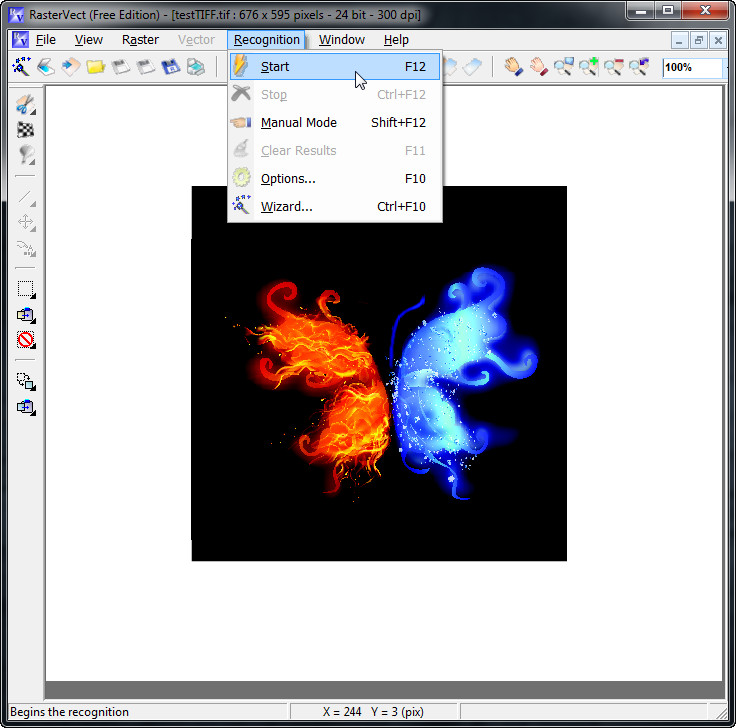Click the fire and ice butterfly image
The height and width of the screenshot is (728, 736).
379,374
